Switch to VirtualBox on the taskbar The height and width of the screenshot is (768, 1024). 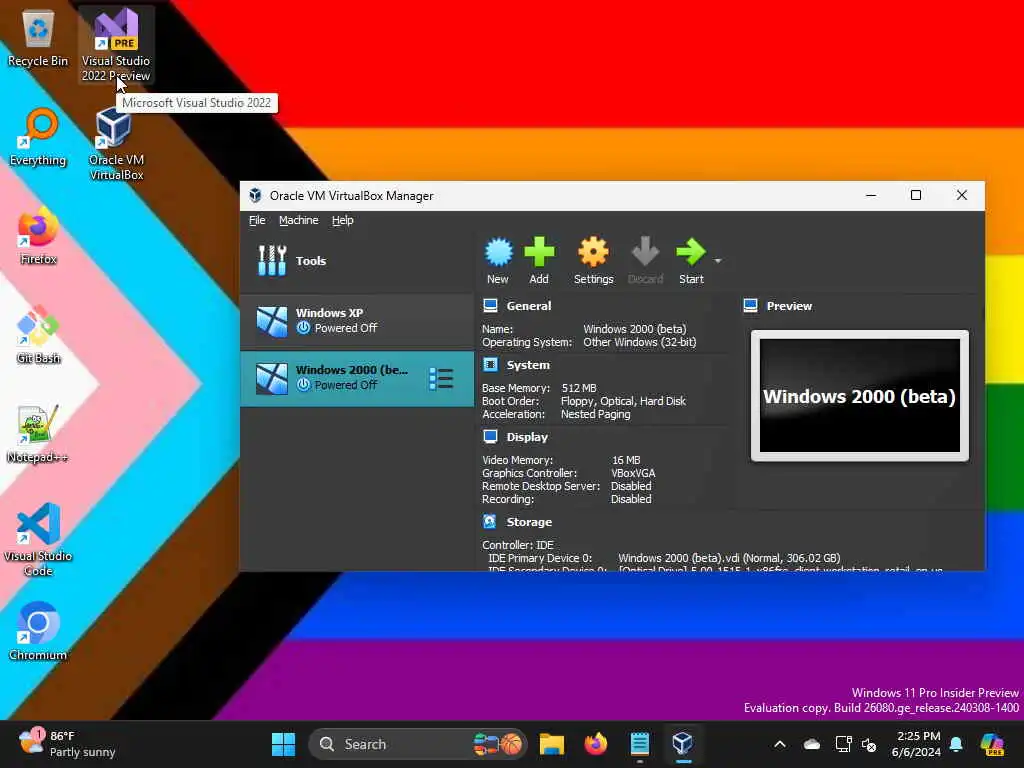683,744
